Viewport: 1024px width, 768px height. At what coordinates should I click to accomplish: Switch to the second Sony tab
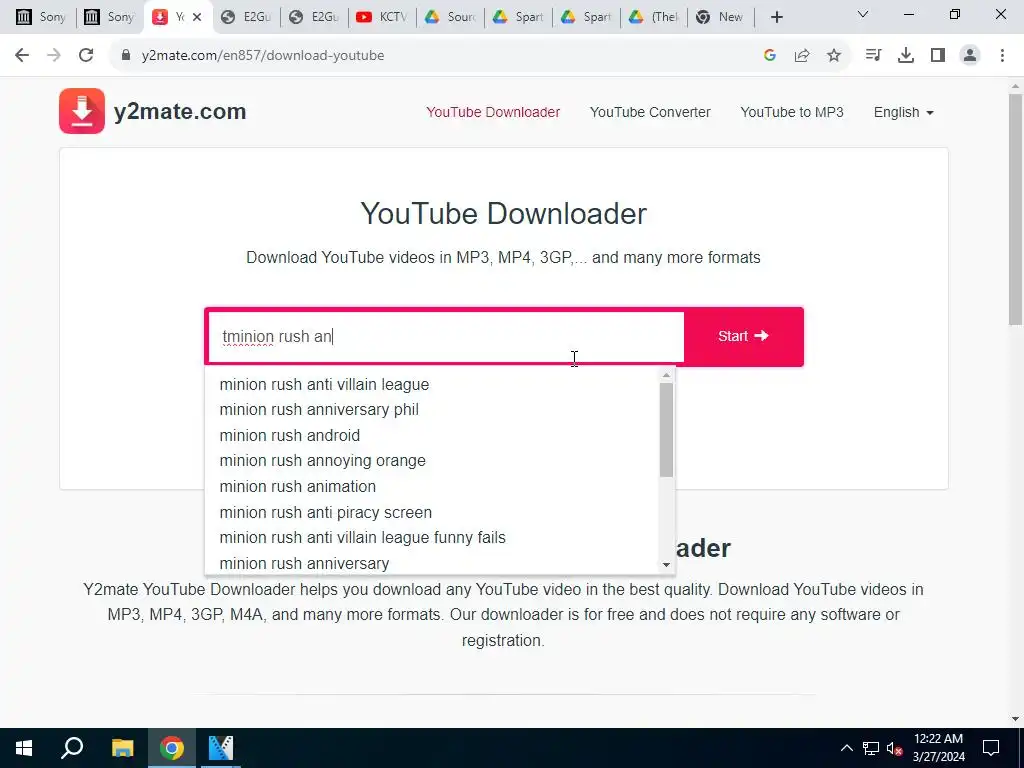109,17
